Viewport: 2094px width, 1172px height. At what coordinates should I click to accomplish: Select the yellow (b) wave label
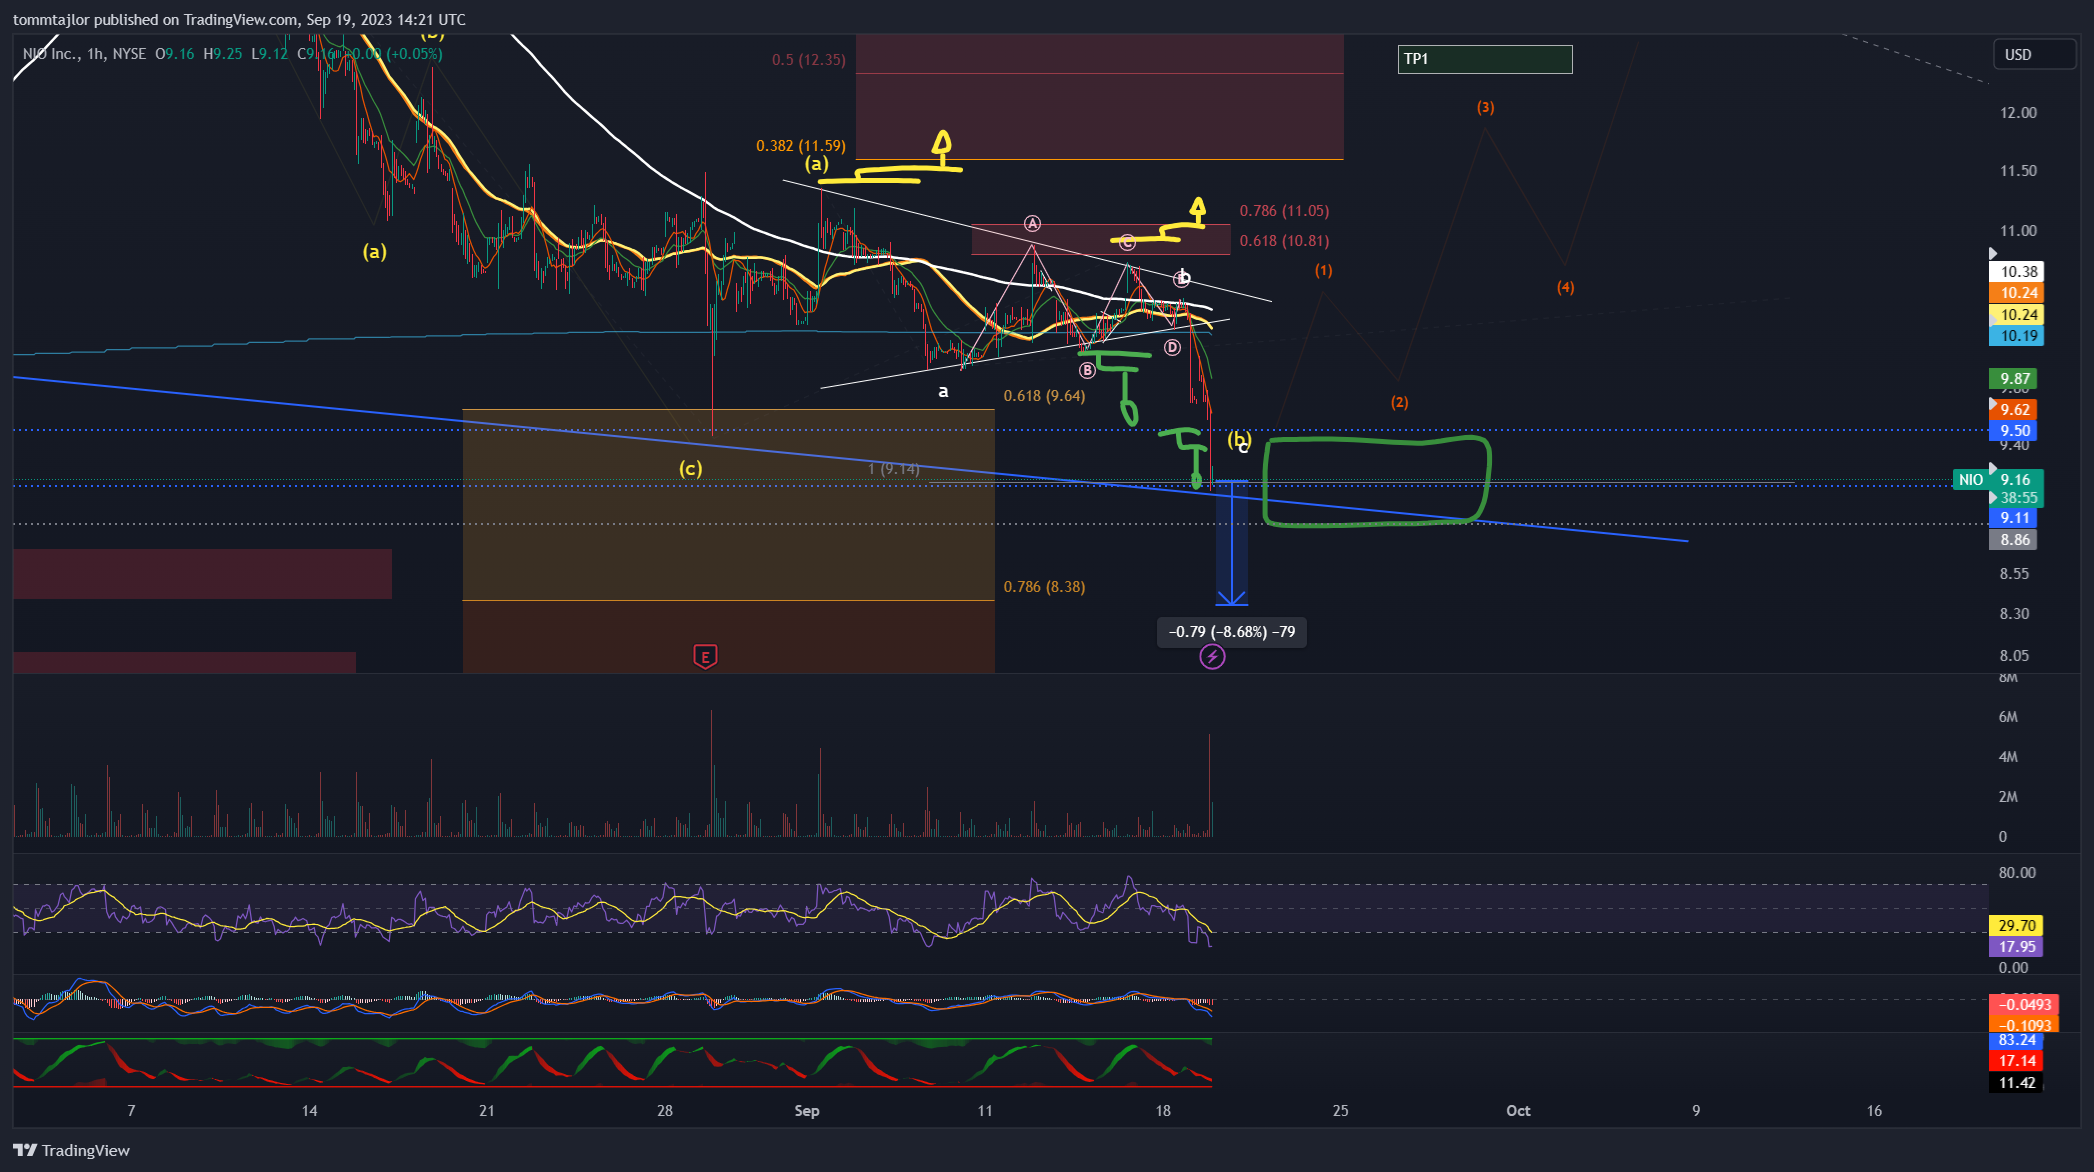[x=1239, y=439]
